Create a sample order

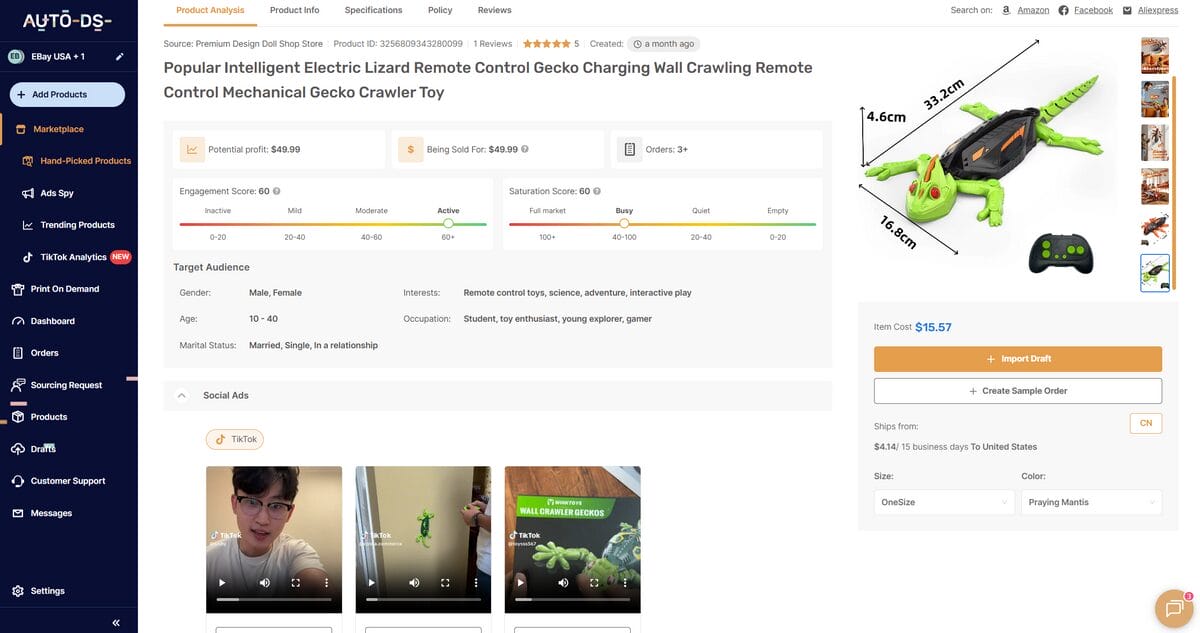[x=1018, y=390]
